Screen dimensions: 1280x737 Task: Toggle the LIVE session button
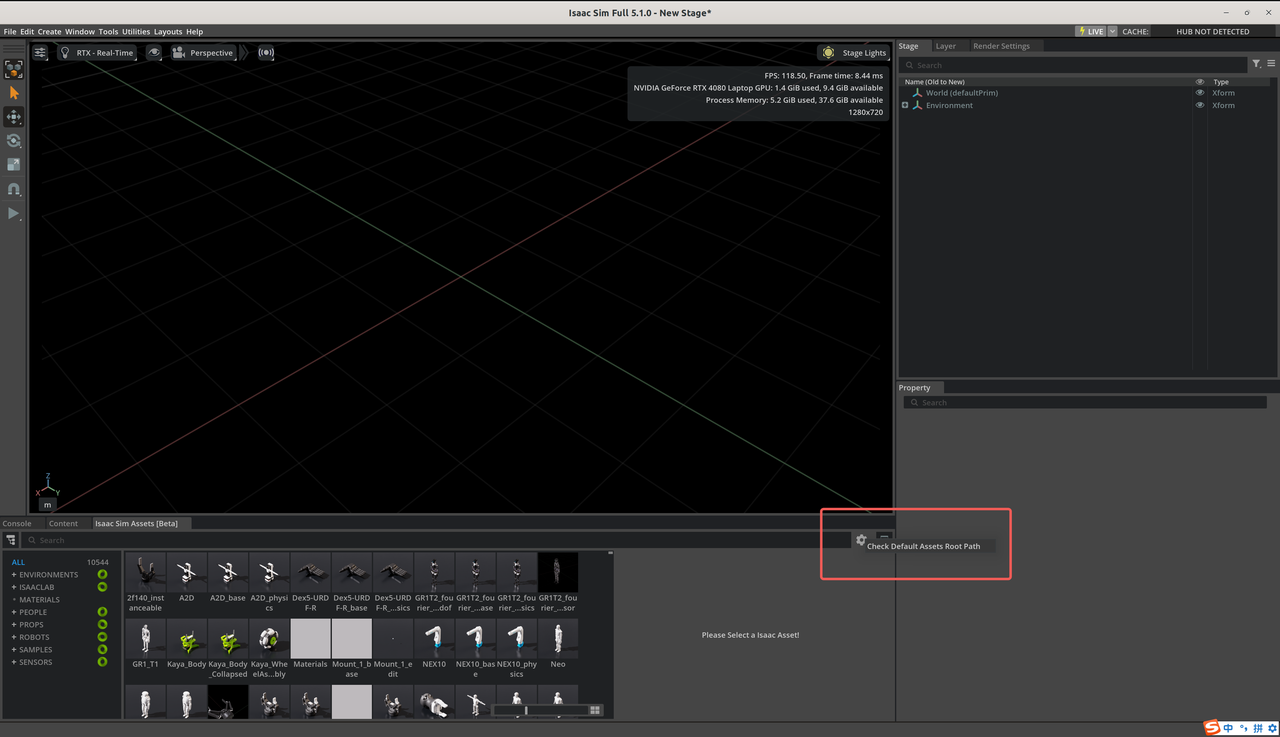(1091, 31)
